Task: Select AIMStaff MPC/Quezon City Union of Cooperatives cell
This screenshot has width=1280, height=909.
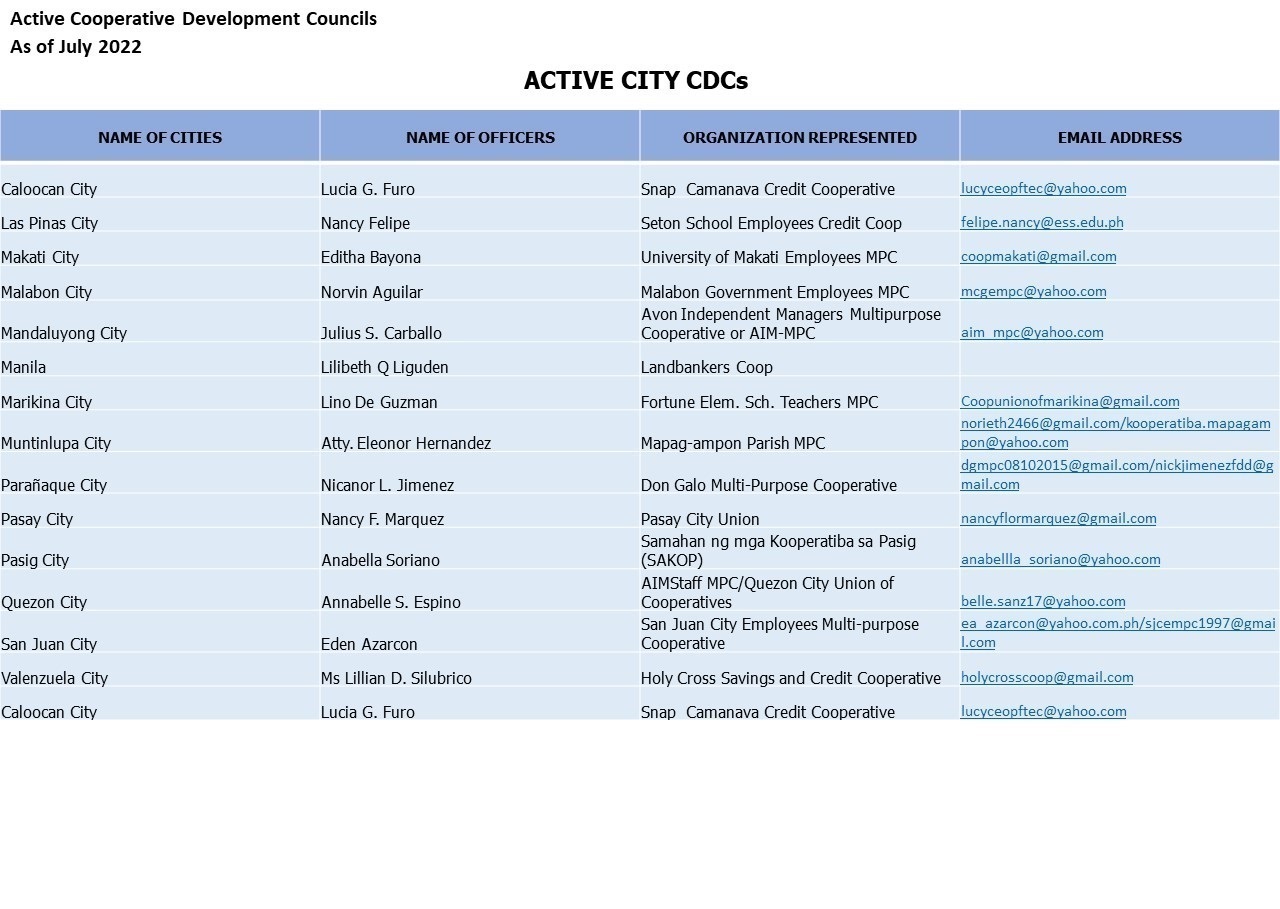Action: coord(800,592)
